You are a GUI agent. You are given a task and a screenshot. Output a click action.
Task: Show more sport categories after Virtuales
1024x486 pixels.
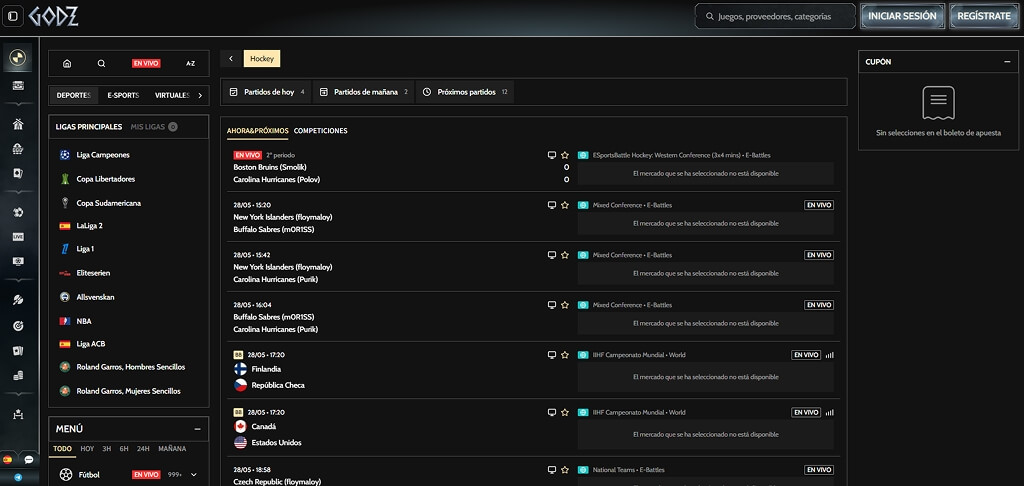200,95
